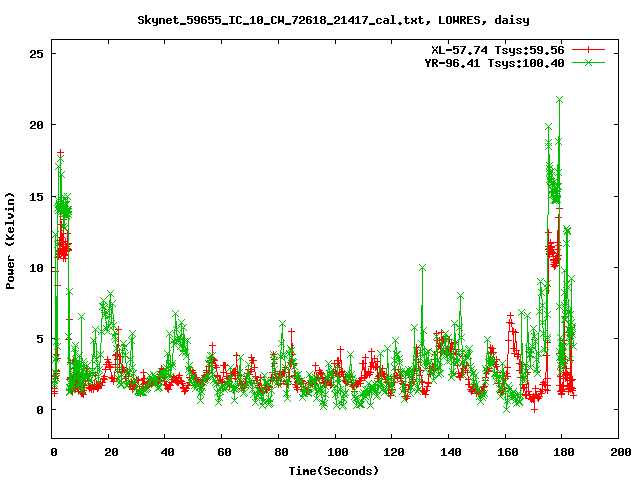640x480 pixels.
Task: Click the y-axis tick label 20
Action: click(37, 125)
